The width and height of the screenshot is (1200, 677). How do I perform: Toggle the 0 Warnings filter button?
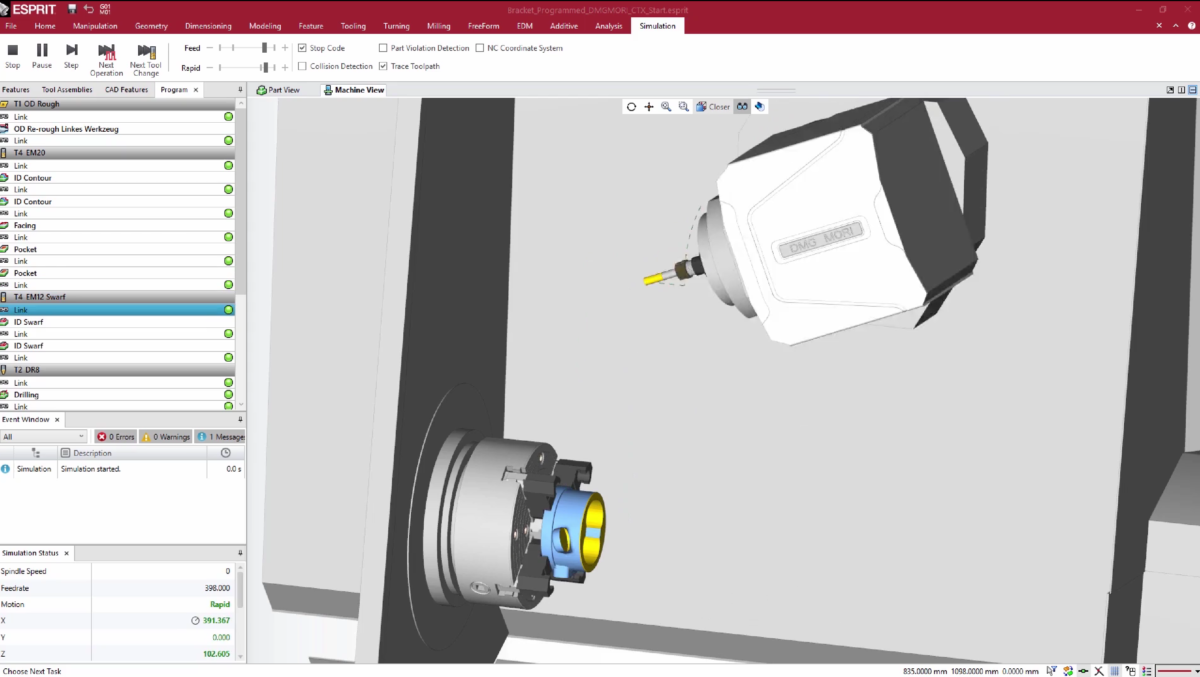pyautogui.click(x=166, y=437)
